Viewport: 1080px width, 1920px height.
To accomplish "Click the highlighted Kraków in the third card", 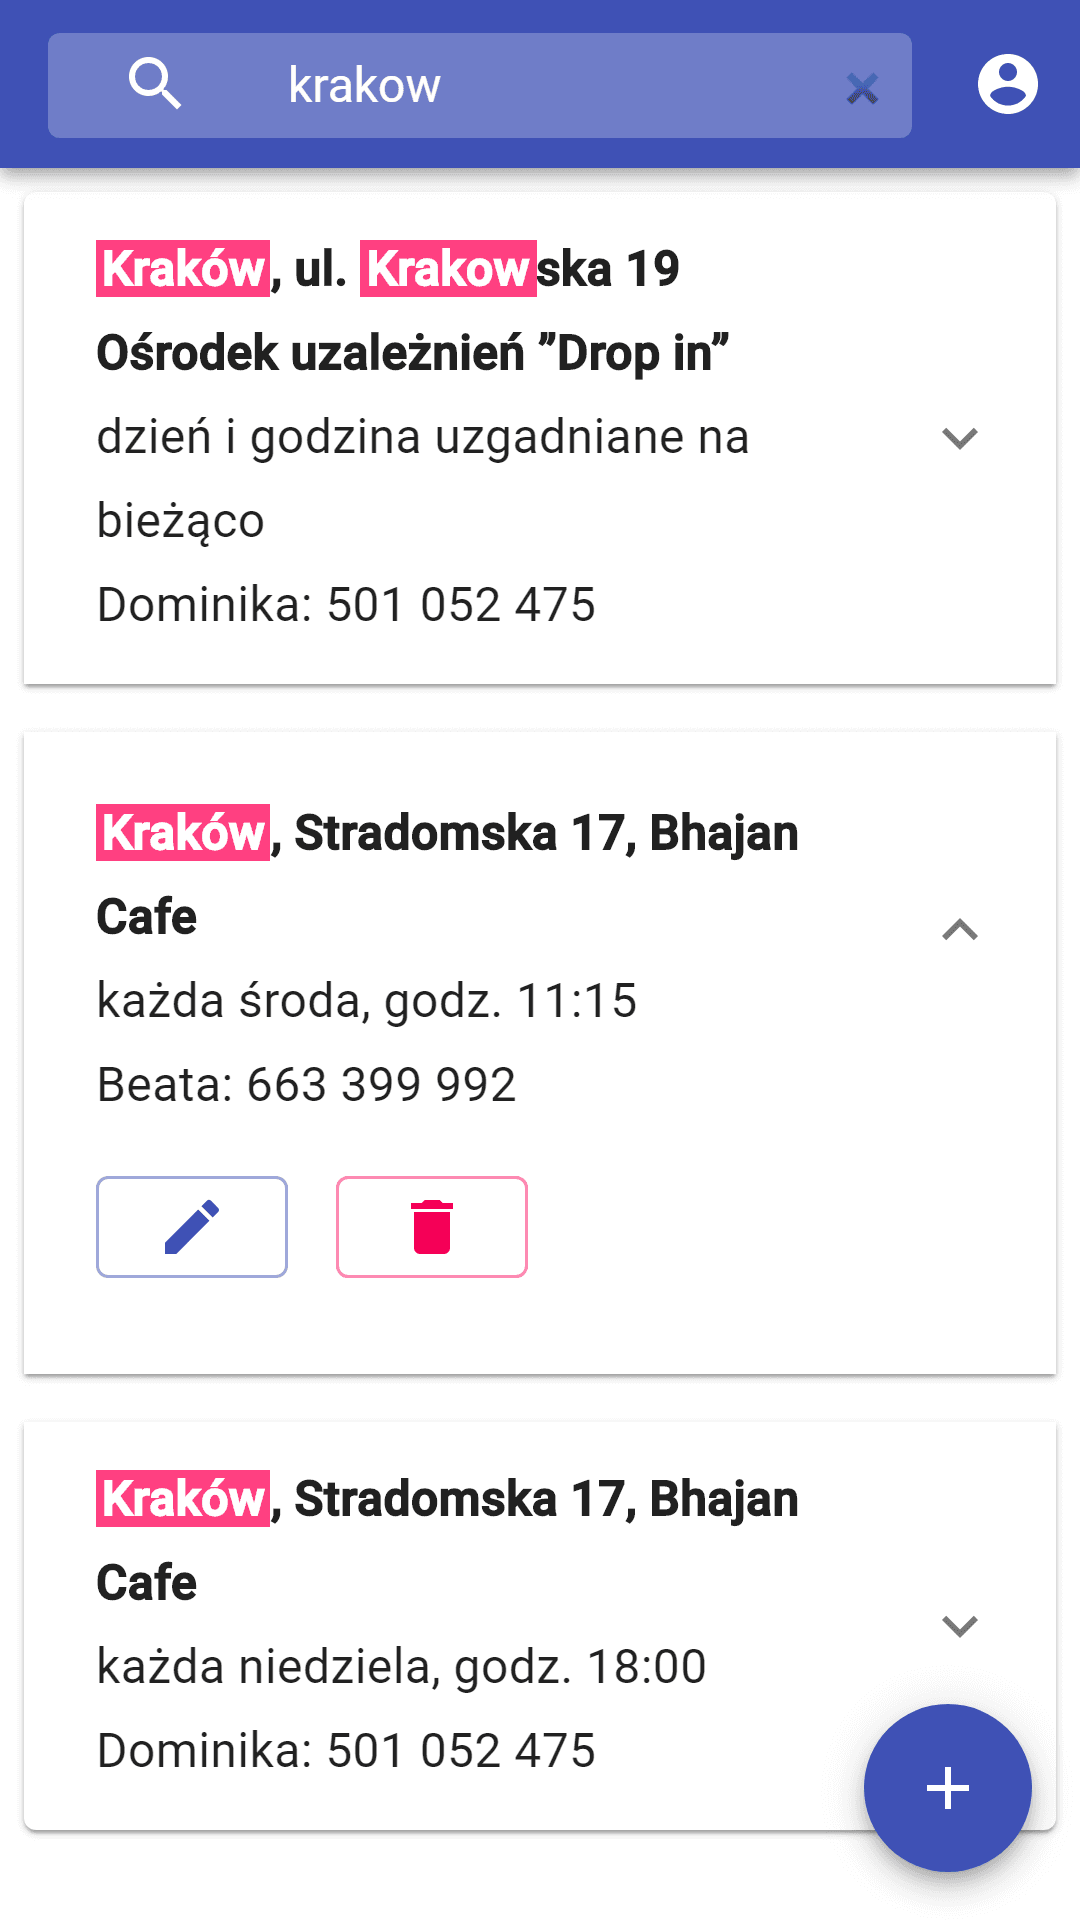I will tap(183, 1499).
